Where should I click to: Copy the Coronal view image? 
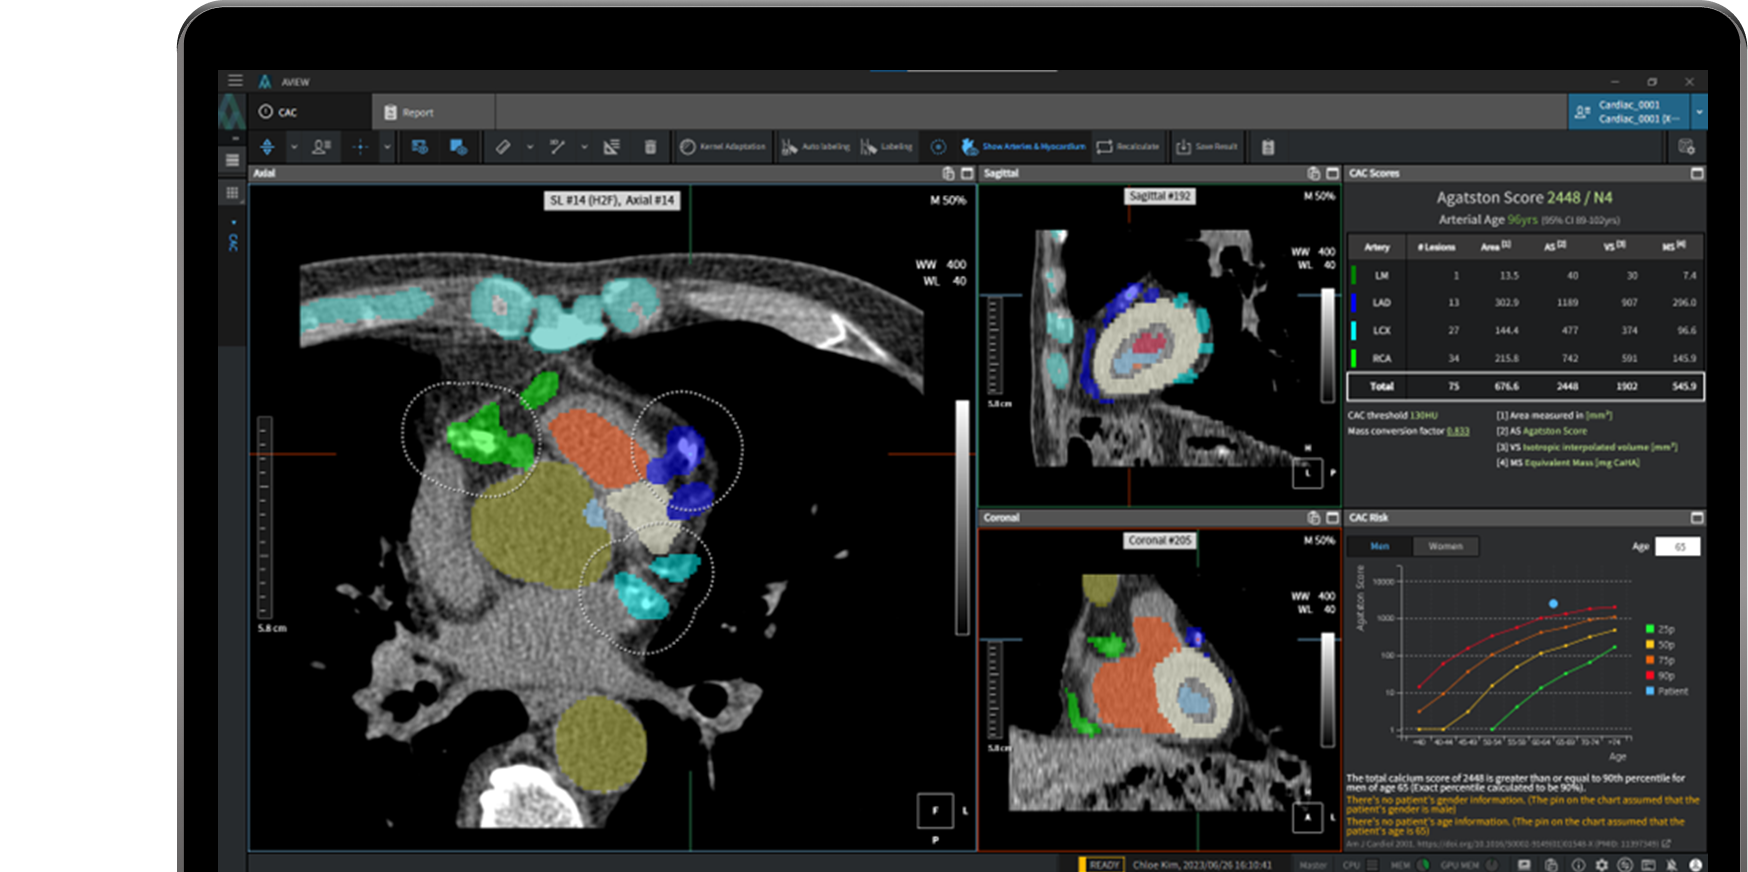click(x=1314, y=517)
